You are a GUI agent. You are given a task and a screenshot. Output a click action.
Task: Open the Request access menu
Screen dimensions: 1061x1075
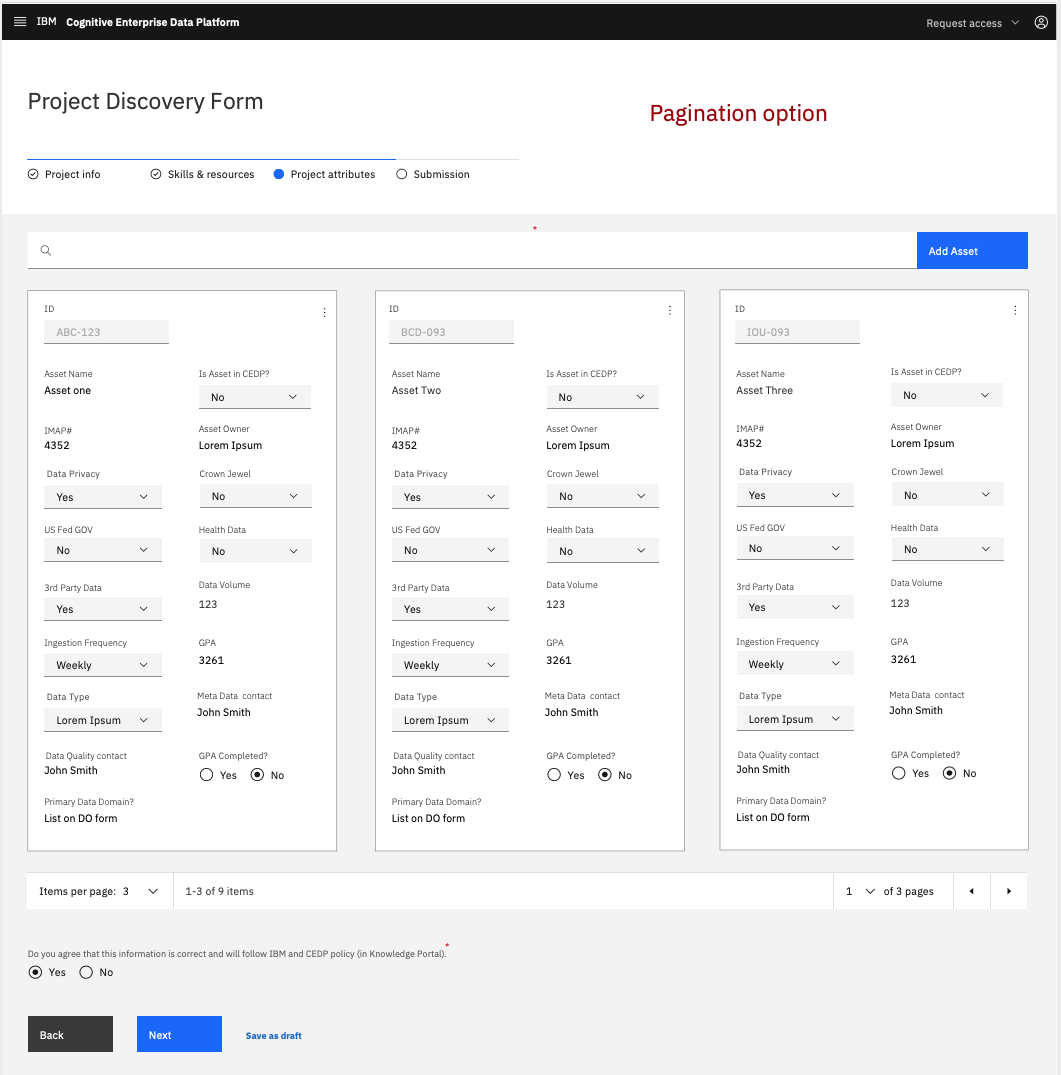point(972,23)
